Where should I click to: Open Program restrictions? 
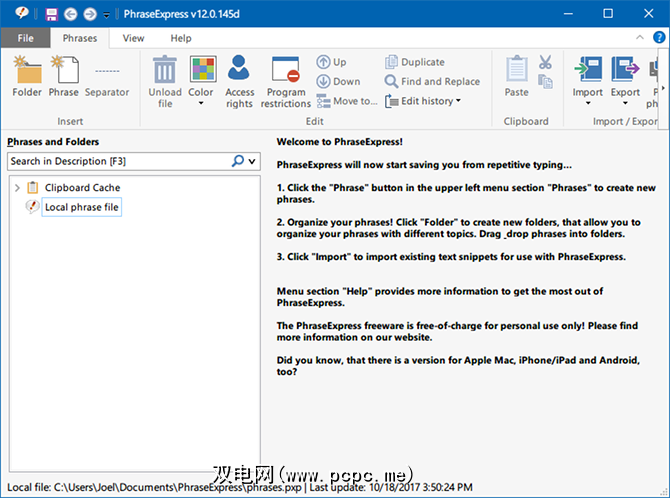click(x=285, y=81)
